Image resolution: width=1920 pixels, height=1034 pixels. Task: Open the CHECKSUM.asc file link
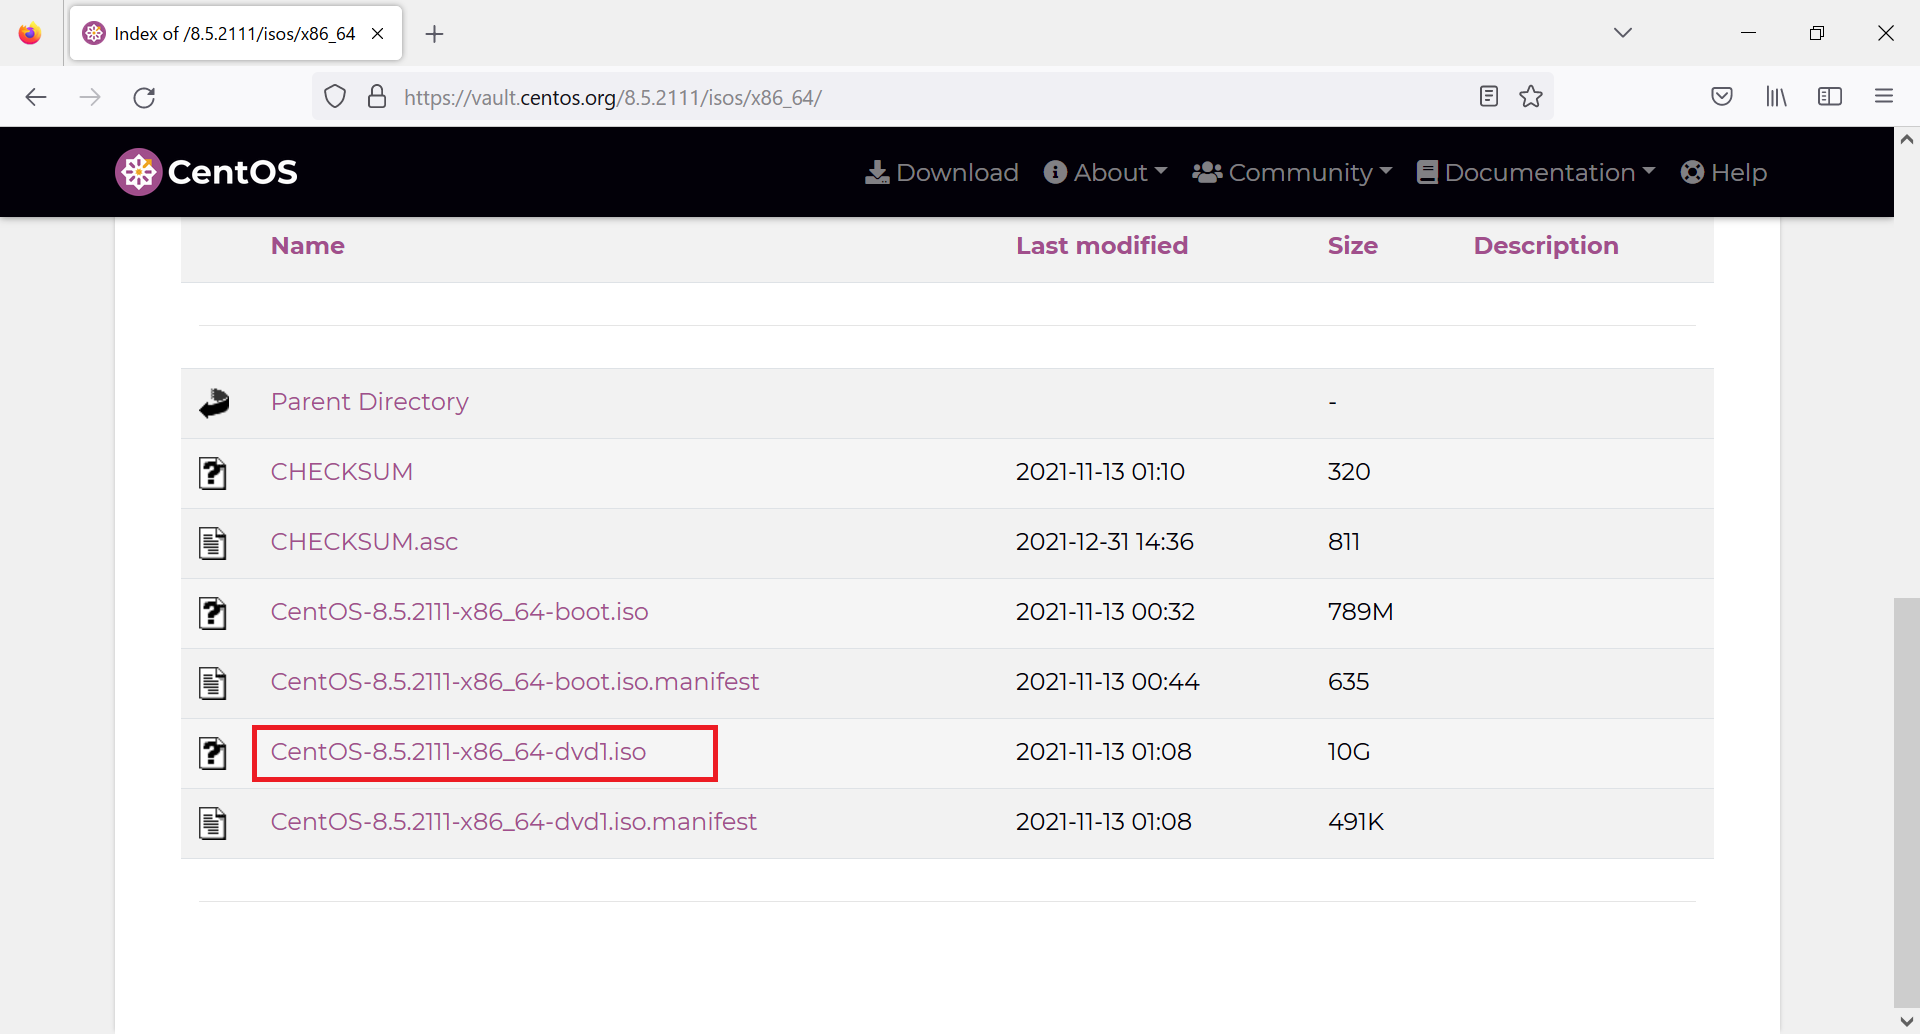(364, 542)
